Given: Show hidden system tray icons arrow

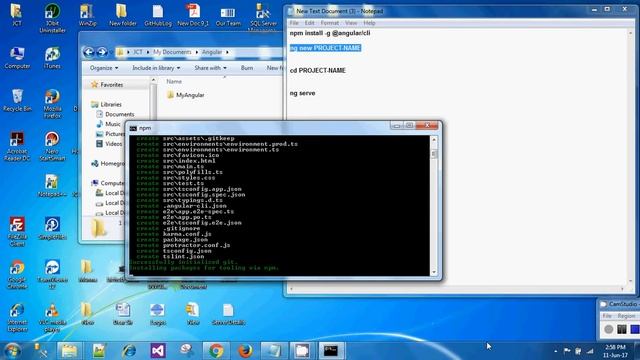Looking at the screenshot, I should click(x=556, y=351).
